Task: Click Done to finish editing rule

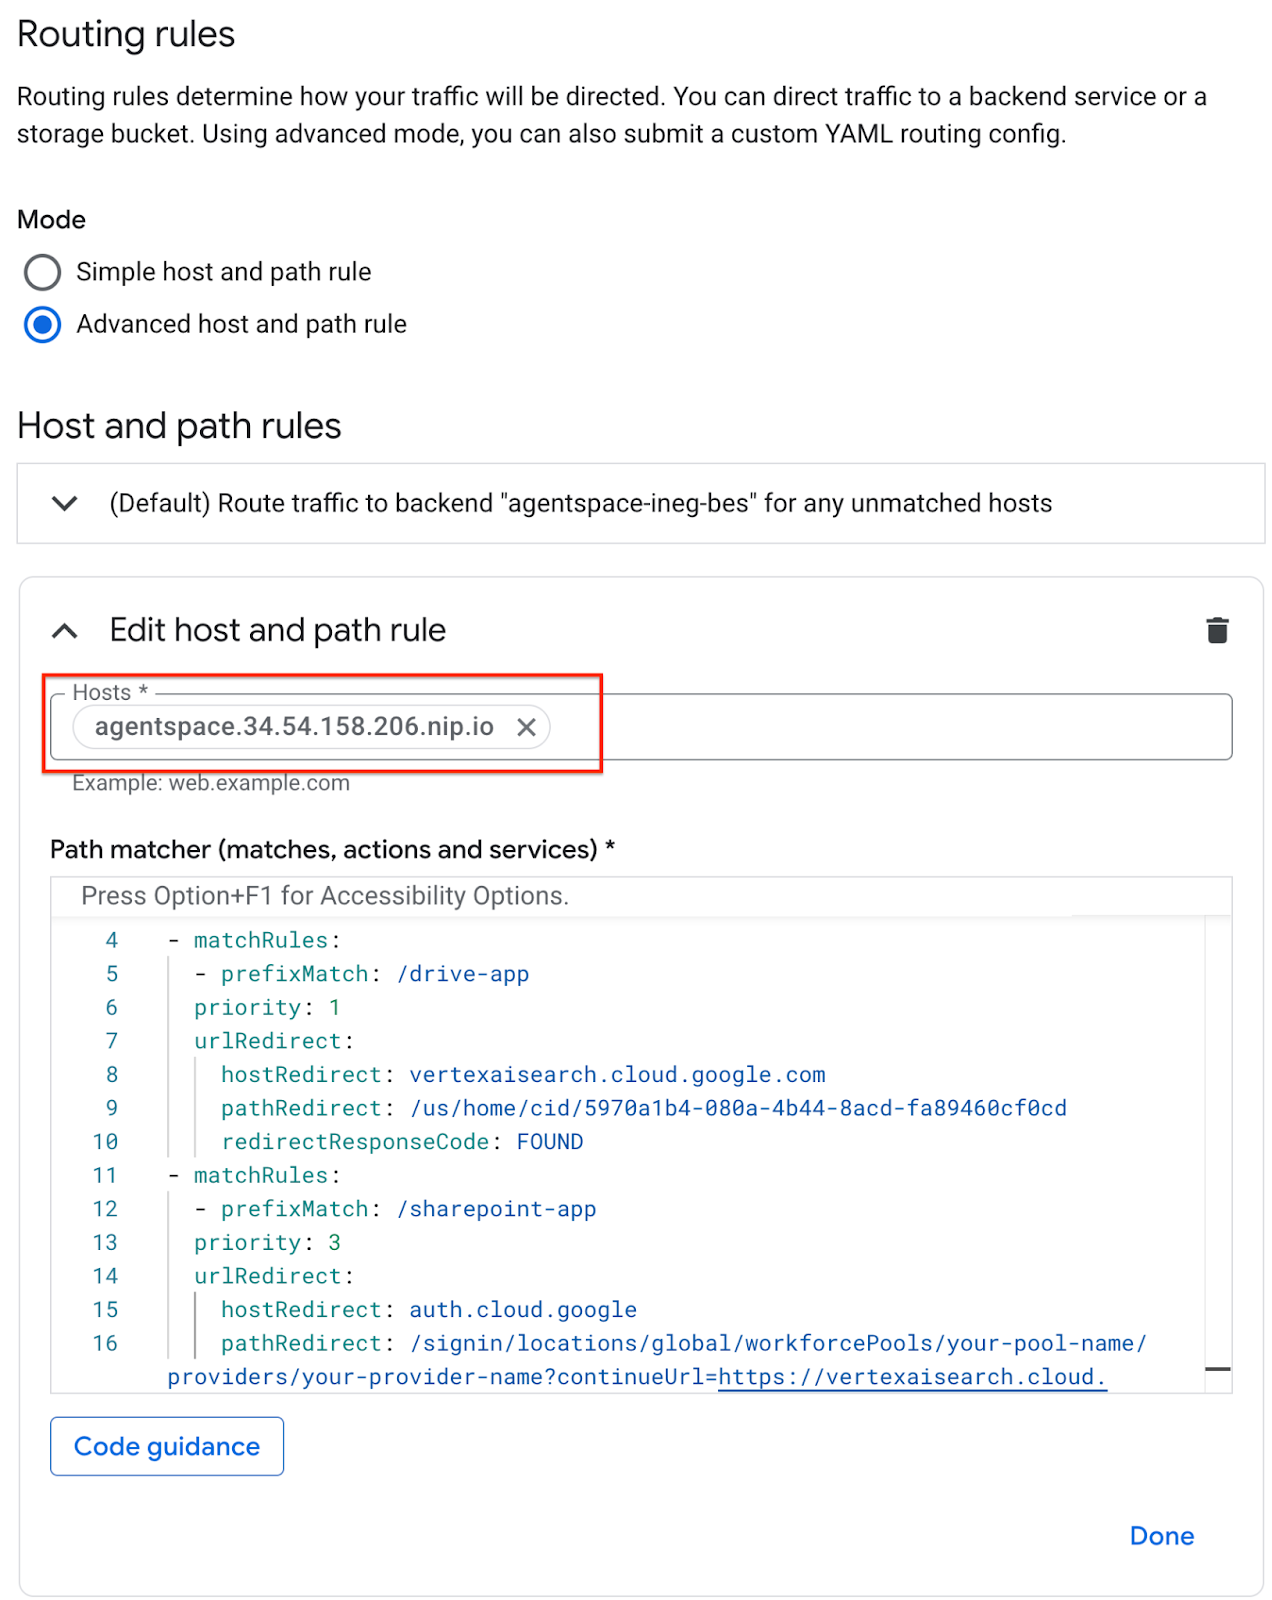Action: [1161, 1536]
